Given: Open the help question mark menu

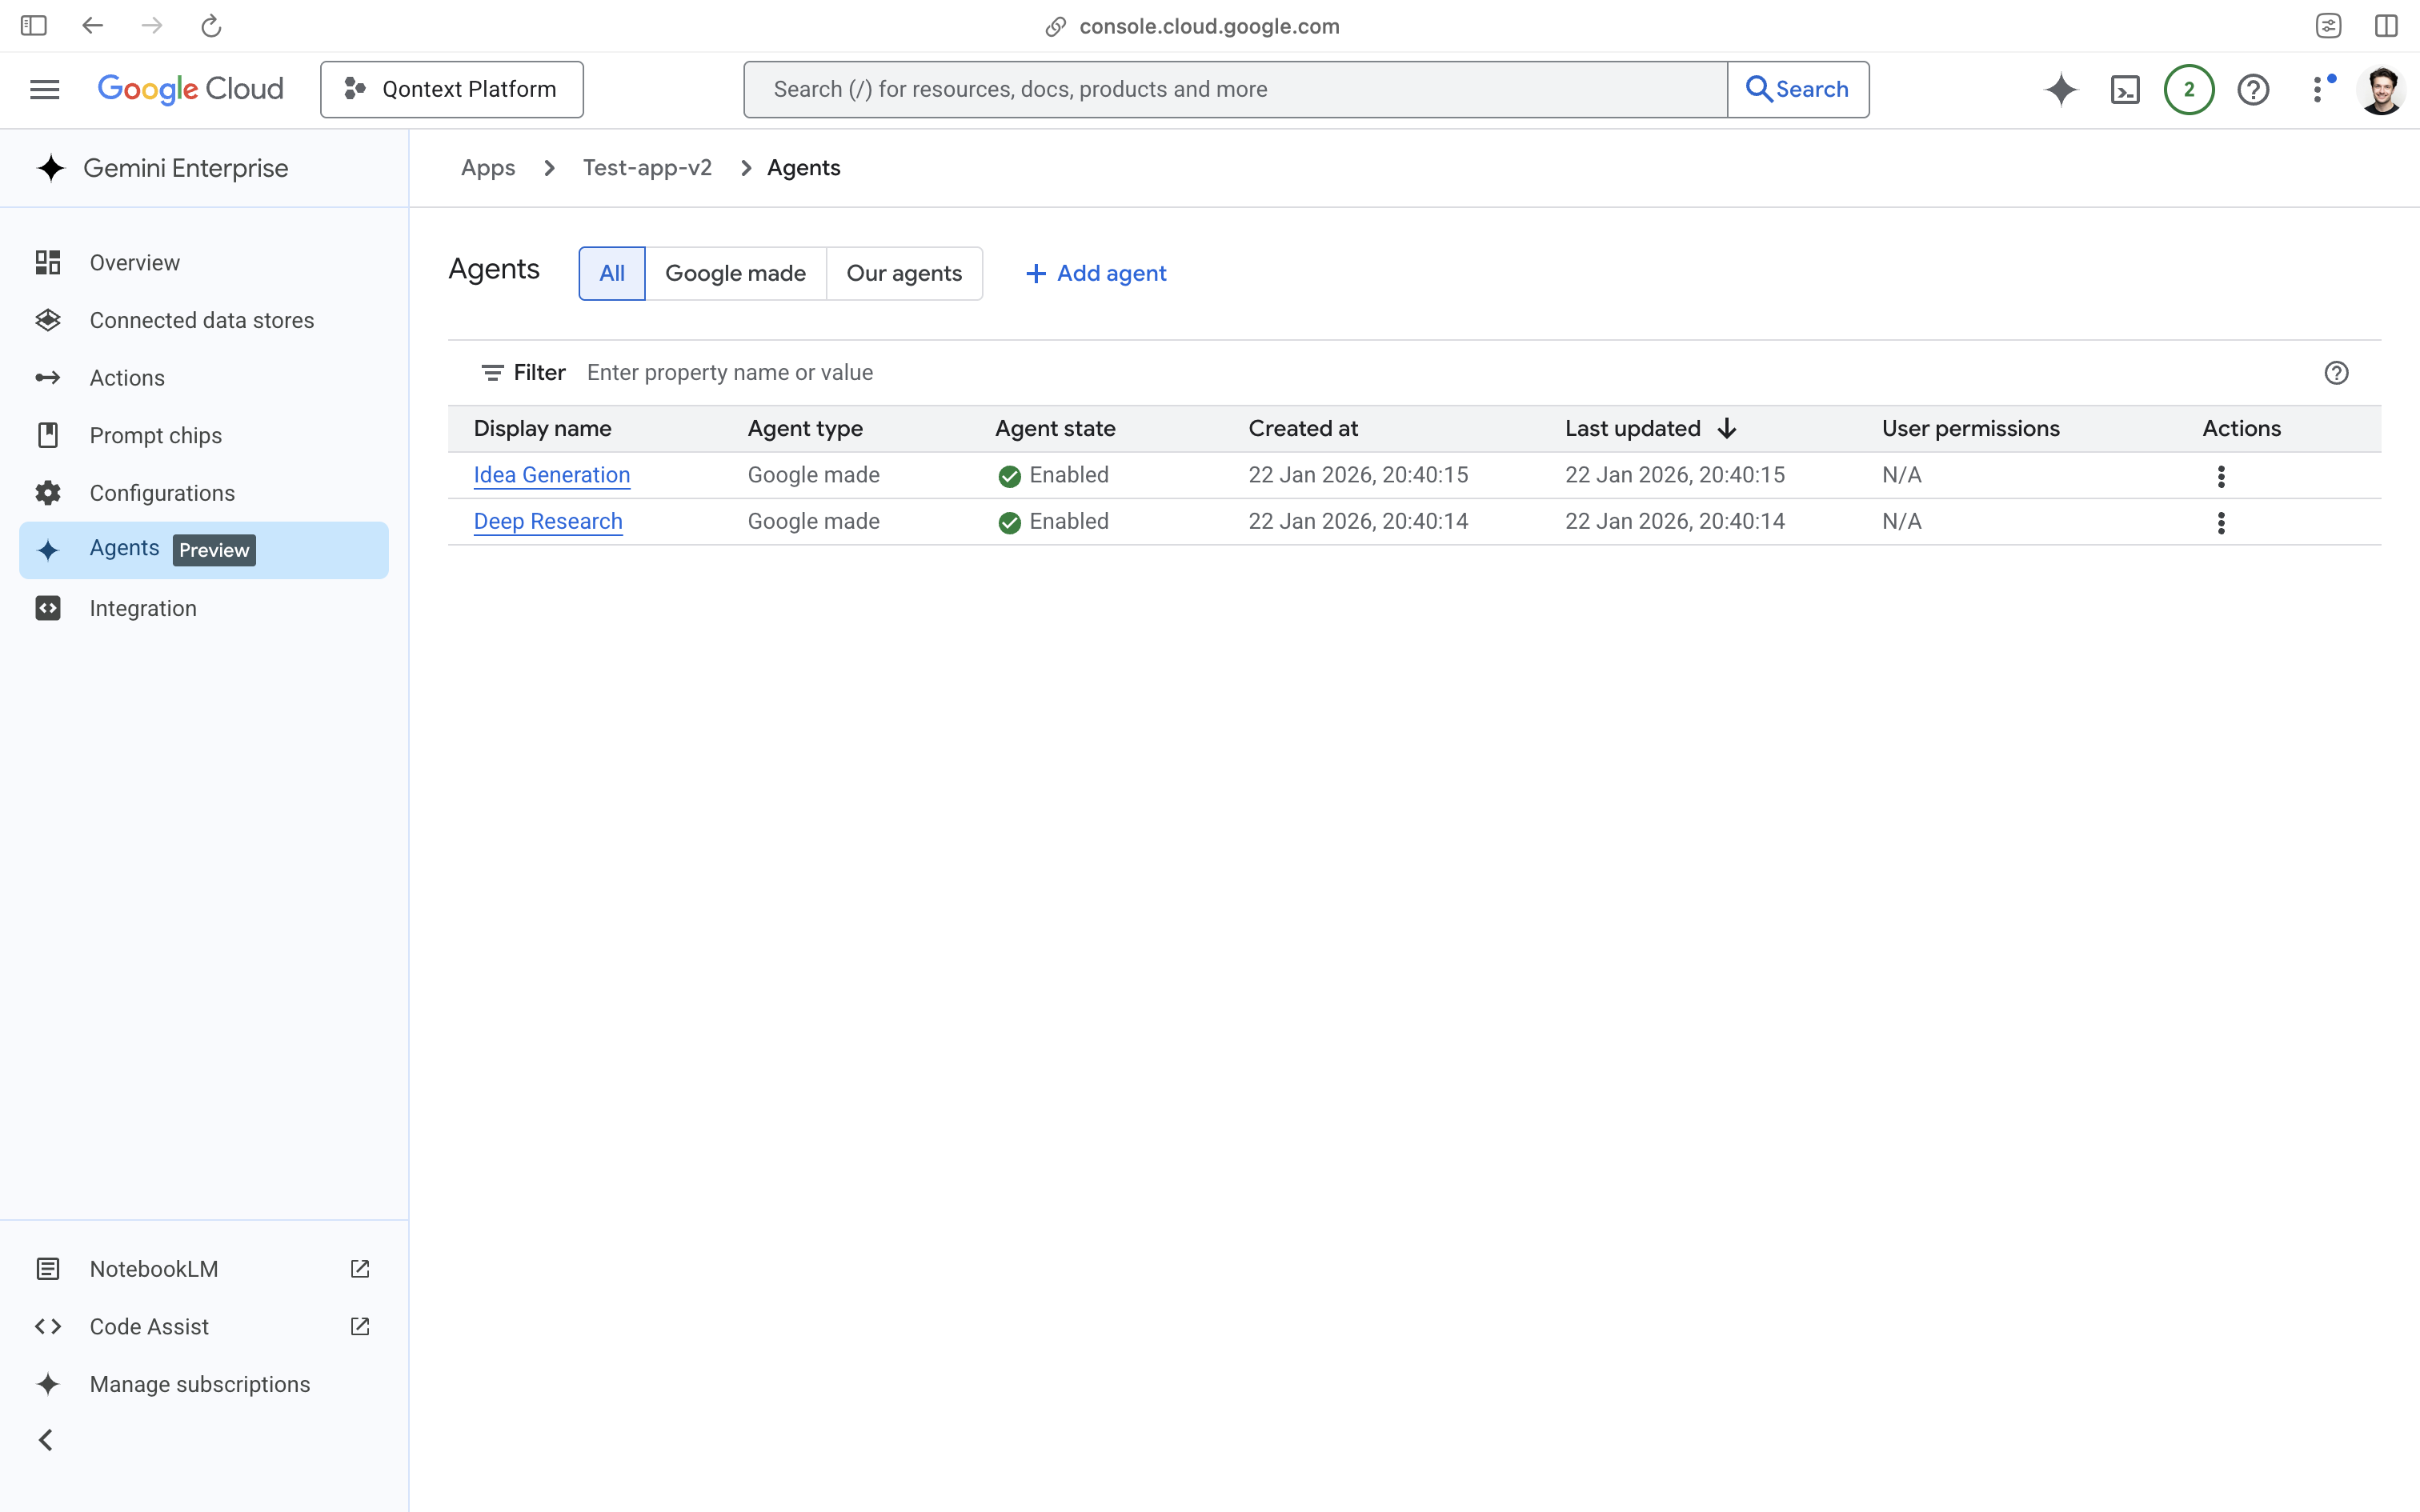Looking at the screenshot, I should click(2253, 90).
